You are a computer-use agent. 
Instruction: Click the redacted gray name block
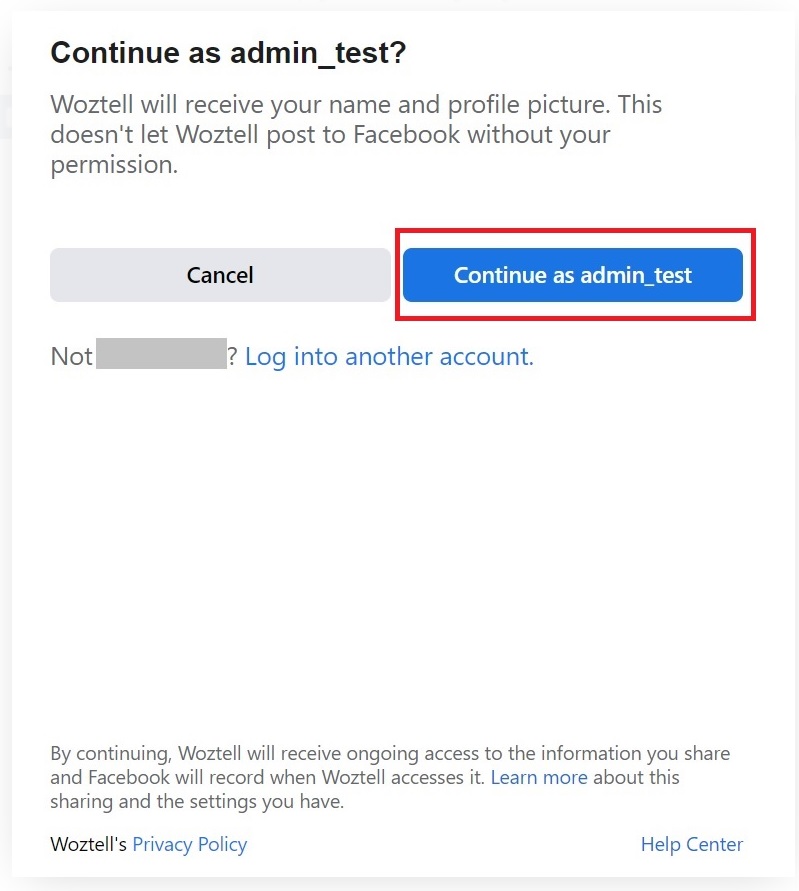[161, 356]
